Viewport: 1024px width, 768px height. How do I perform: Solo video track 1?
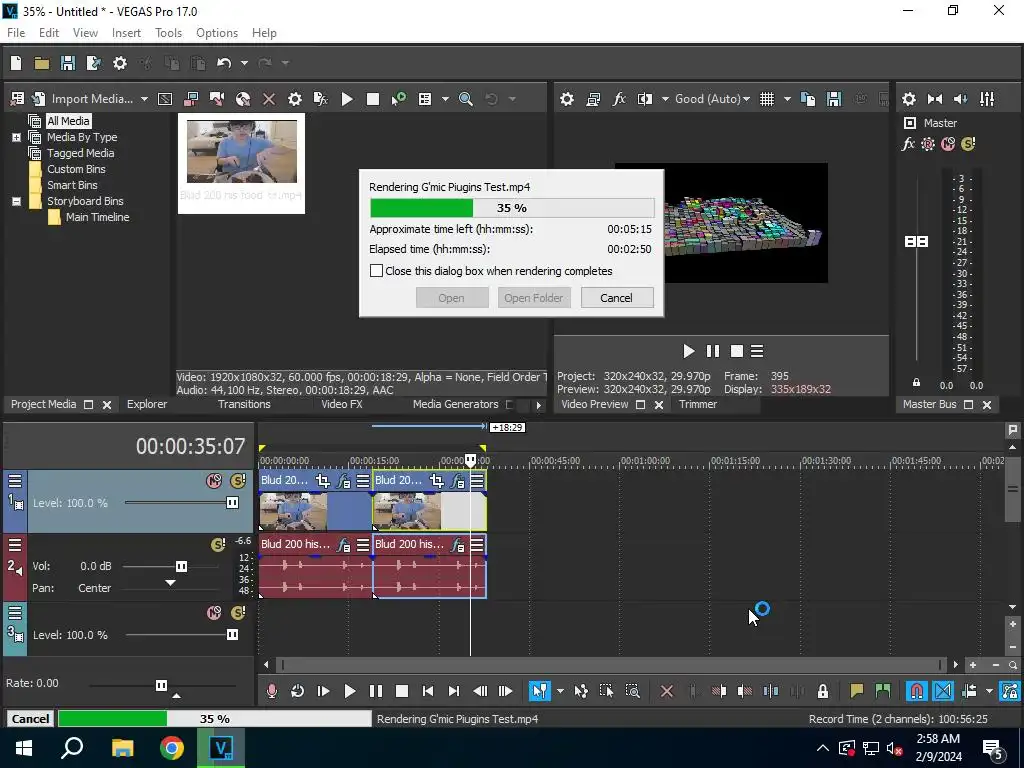pyautogui.click(x=238, y=481)
